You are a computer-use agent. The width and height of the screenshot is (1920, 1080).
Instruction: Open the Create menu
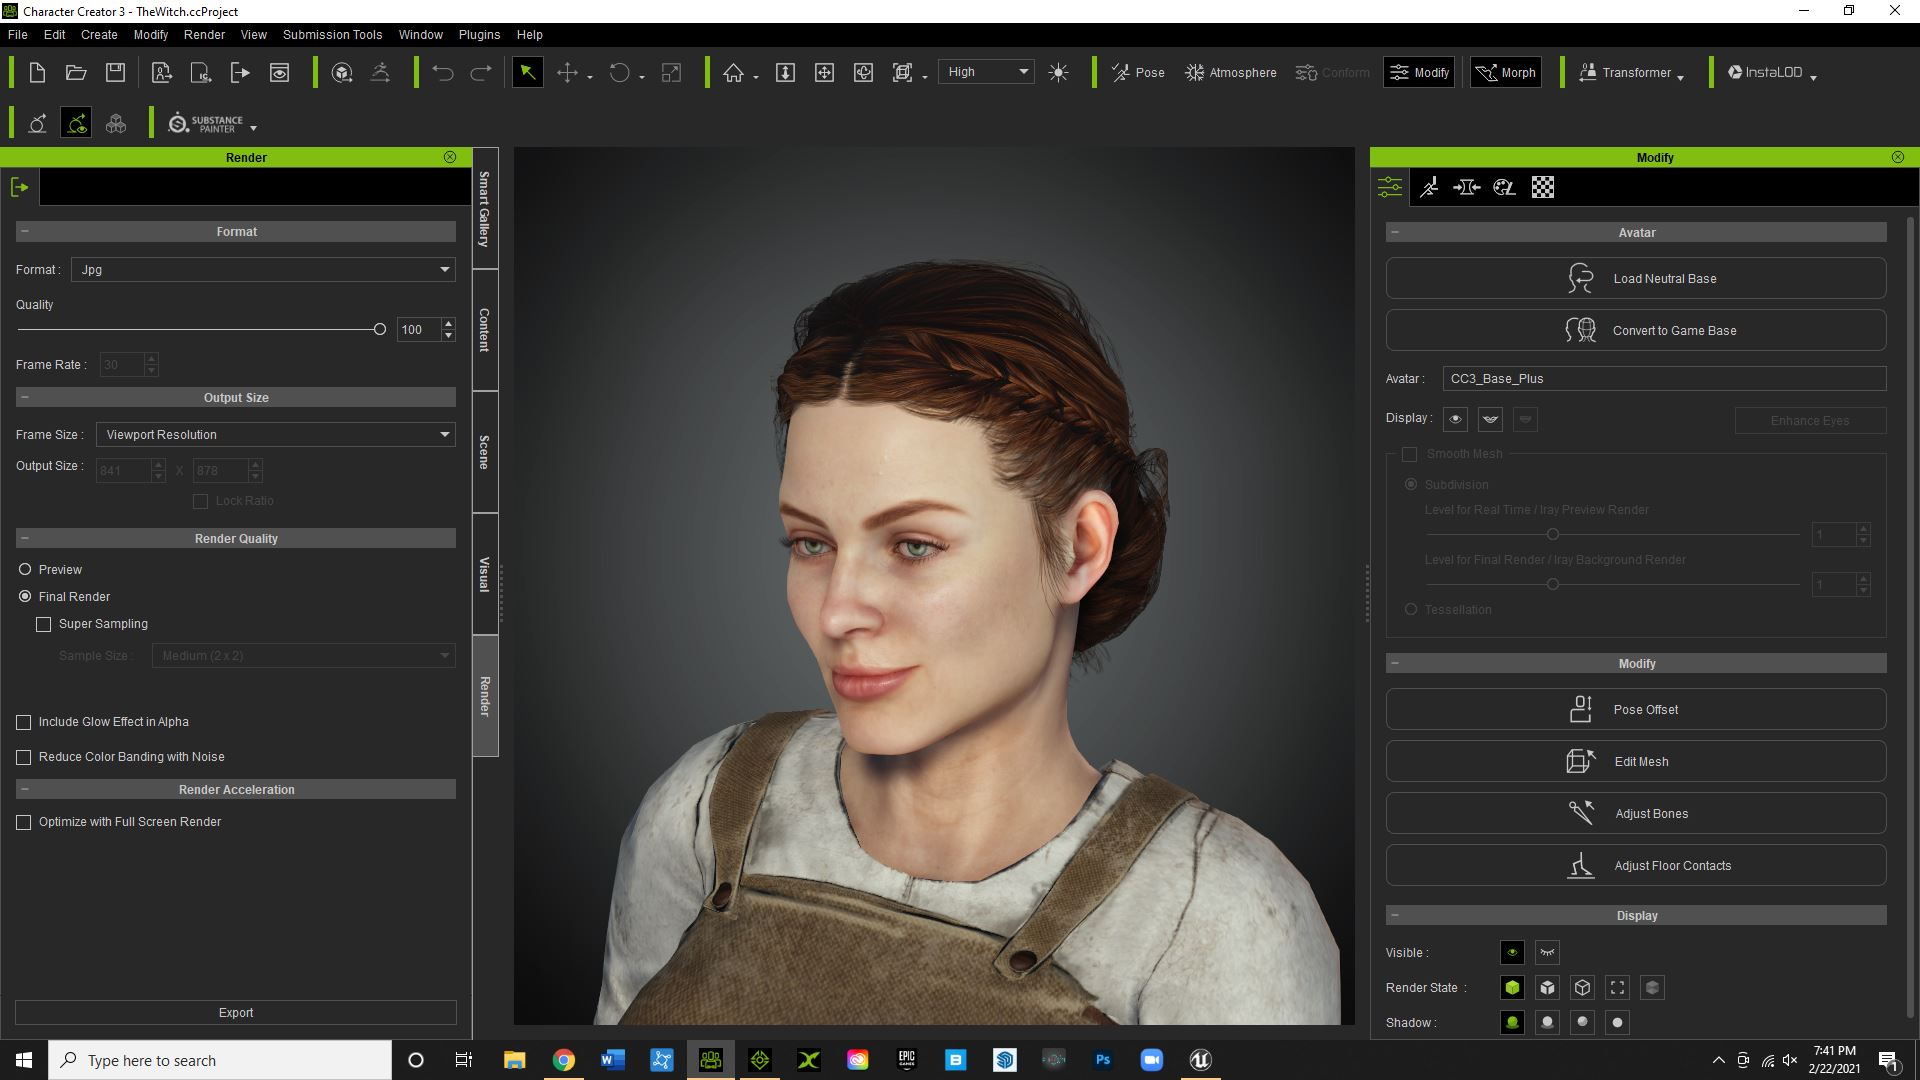(99, 34)
